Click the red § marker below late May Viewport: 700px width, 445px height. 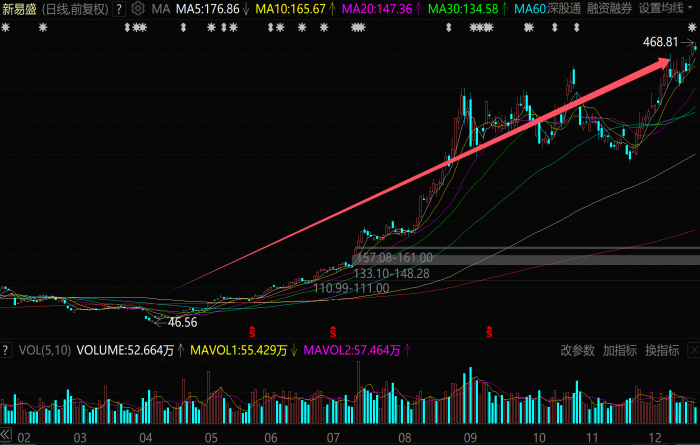[252, 329]
